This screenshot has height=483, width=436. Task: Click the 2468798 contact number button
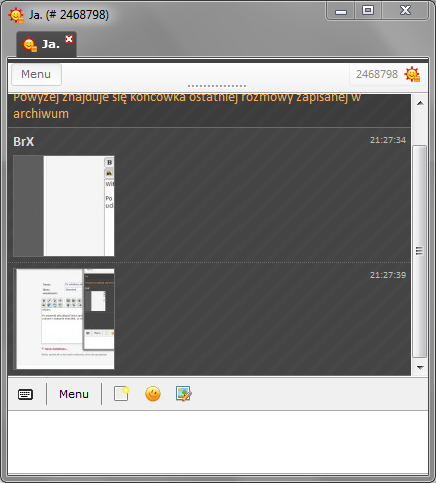[x=377, y=74]
